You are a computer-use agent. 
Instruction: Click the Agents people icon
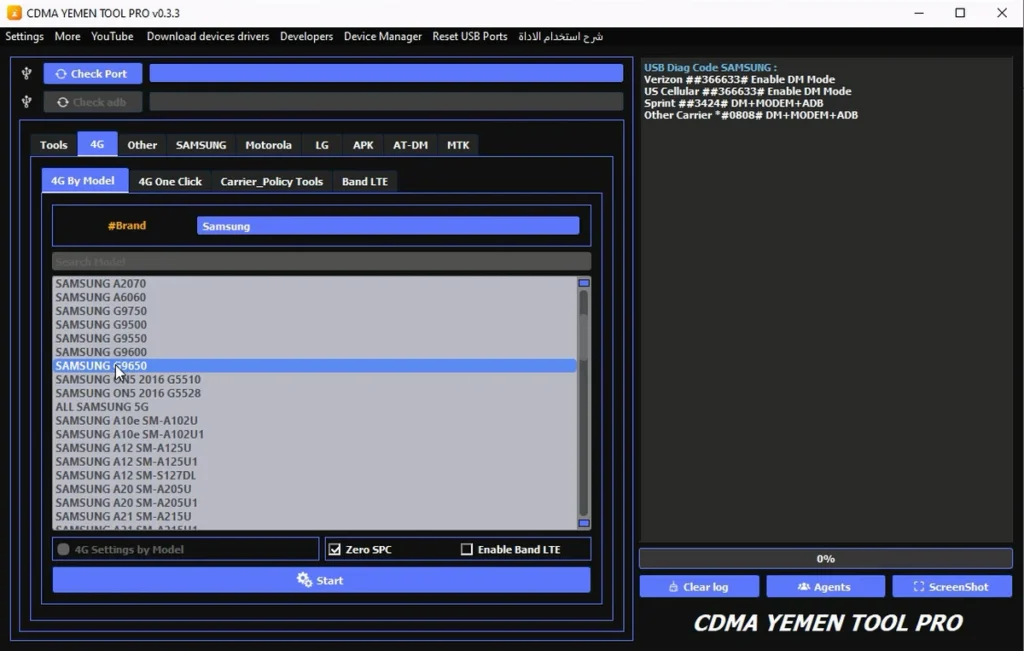(x=804, y=587)
